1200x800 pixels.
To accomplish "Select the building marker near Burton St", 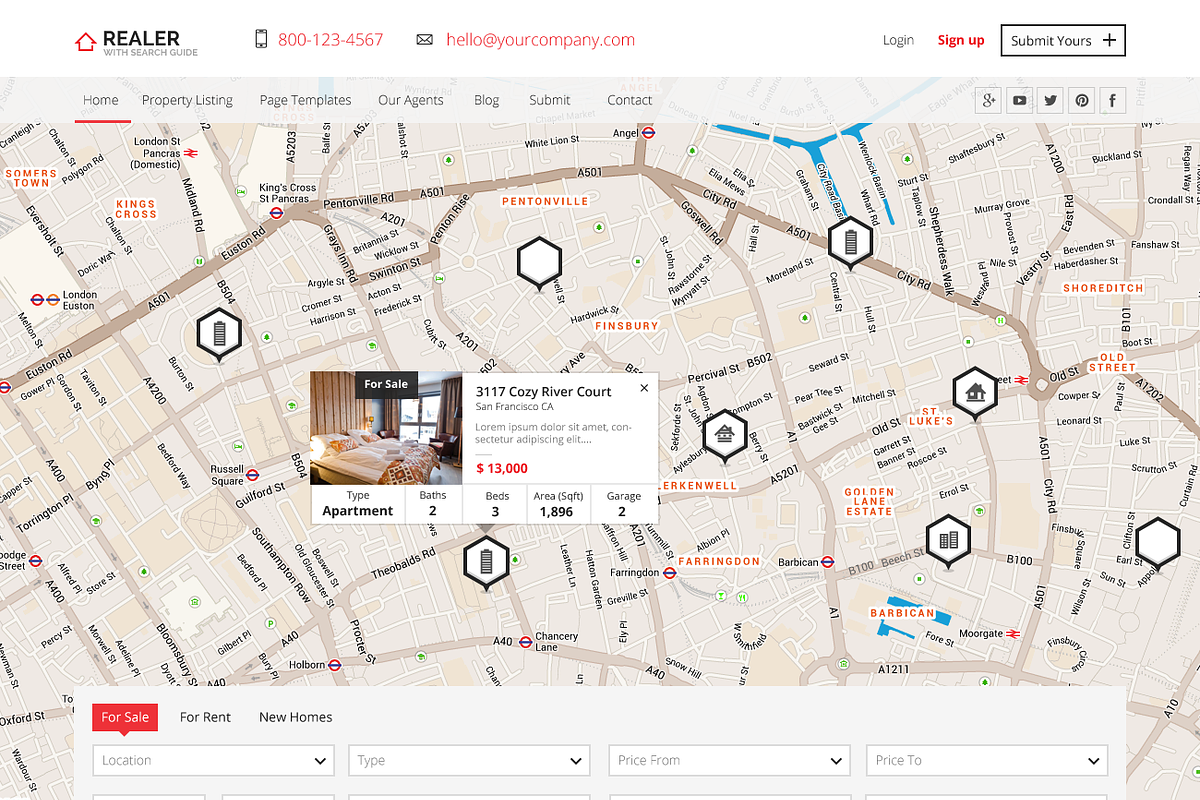I will tap(219, 335).
